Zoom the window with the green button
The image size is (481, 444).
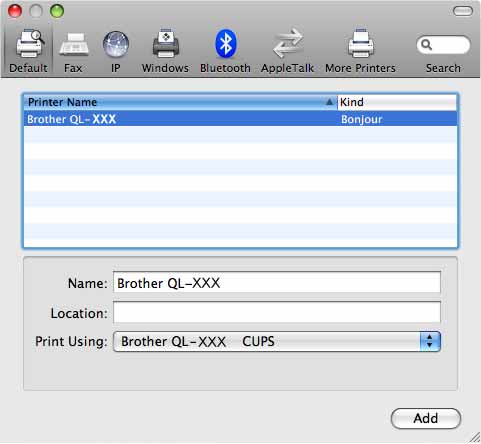point(57,11)
